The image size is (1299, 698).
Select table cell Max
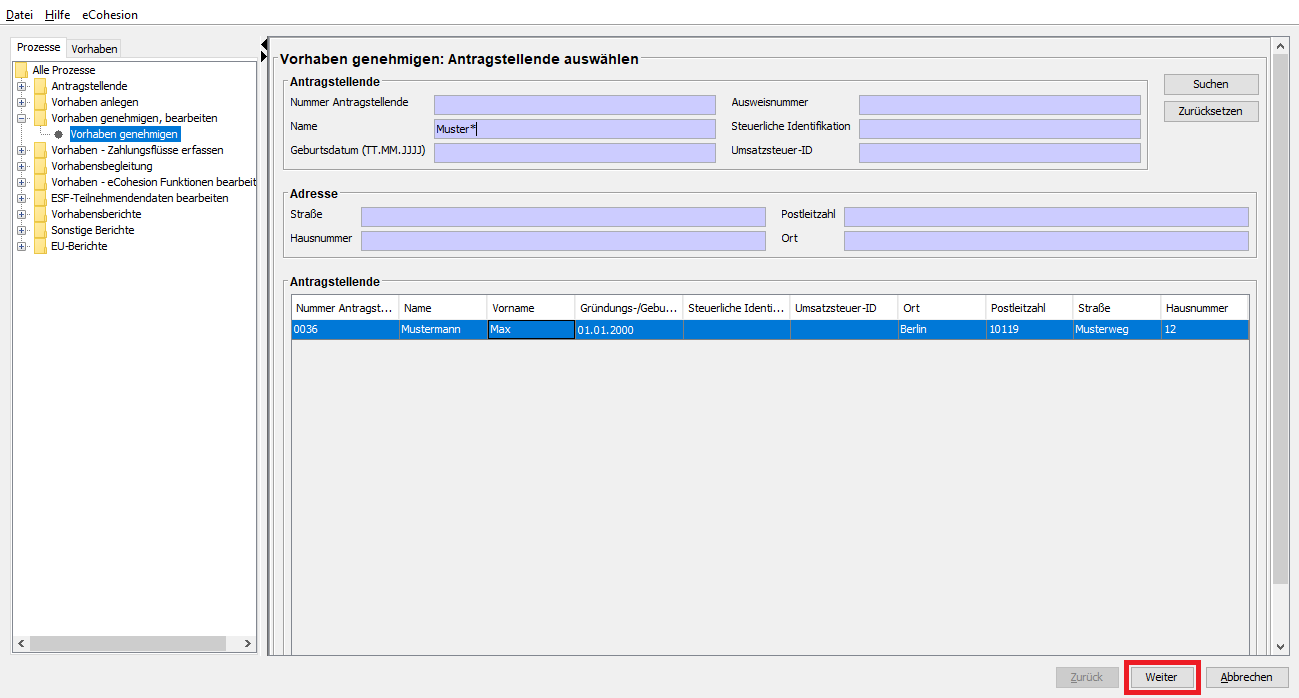pyautogui.click(x=531, y=330)
